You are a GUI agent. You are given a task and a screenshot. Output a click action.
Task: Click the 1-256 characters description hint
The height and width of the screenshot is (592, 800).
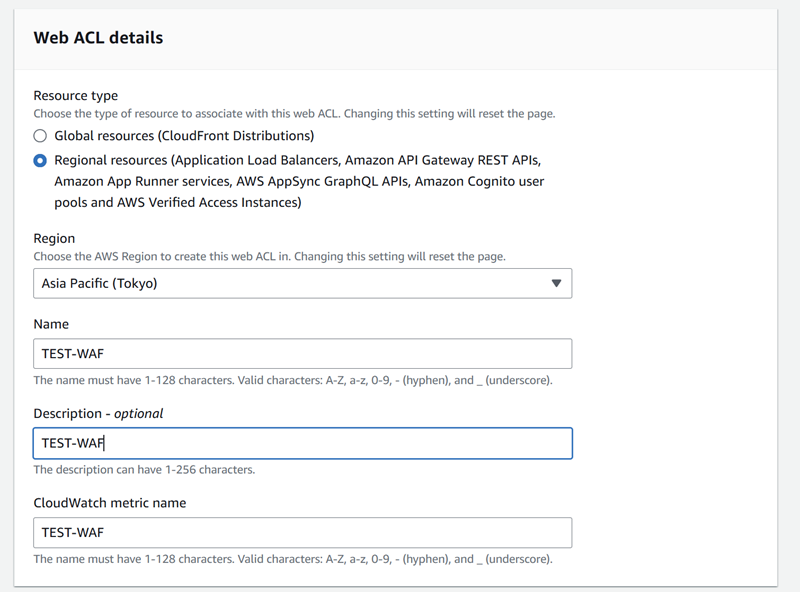pyautogui.click(x=144, y=470)
